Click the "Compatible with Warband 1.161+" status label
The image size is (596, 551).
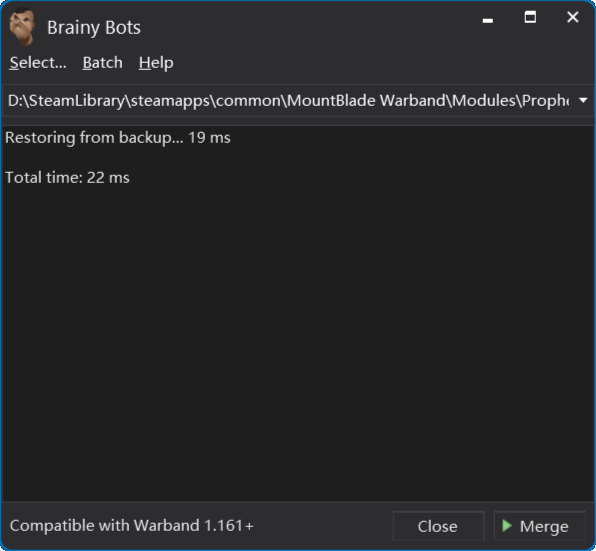(x=132, y=526)
